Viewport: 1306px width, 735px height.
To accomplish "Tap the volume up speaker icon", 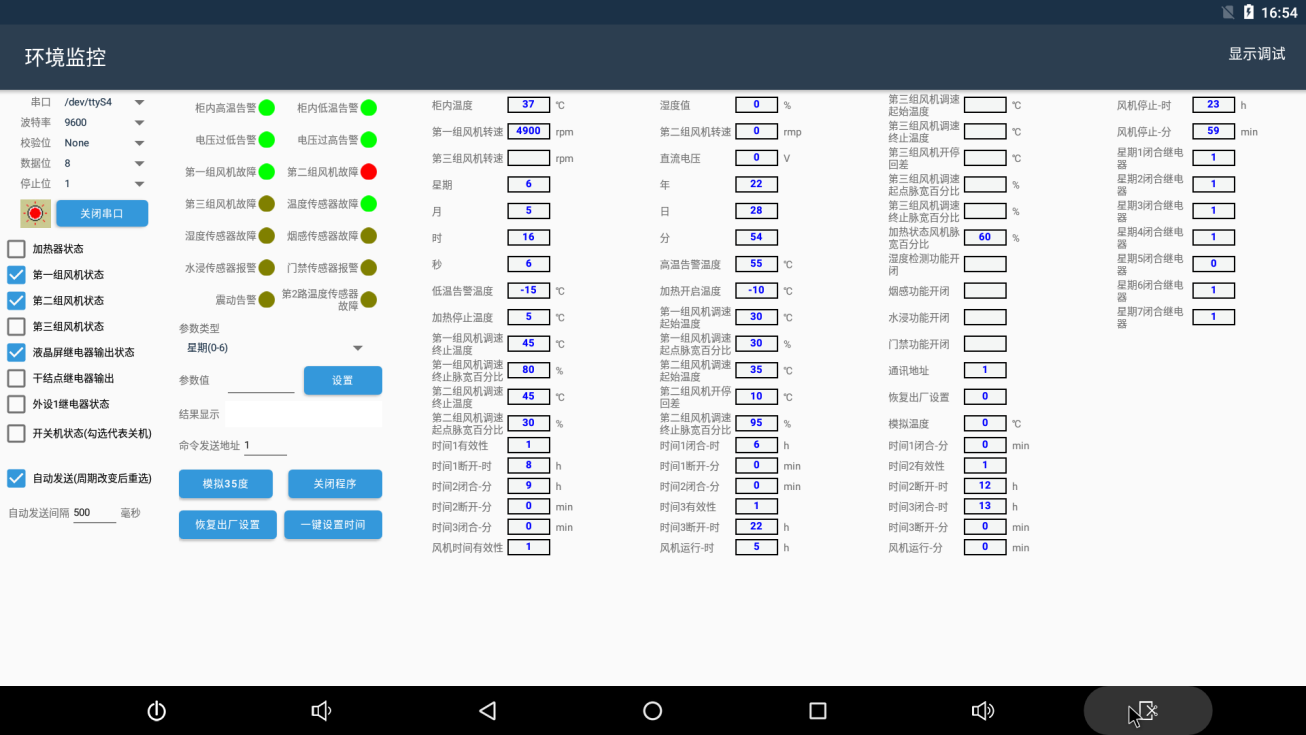I will [x=982, y=711].
